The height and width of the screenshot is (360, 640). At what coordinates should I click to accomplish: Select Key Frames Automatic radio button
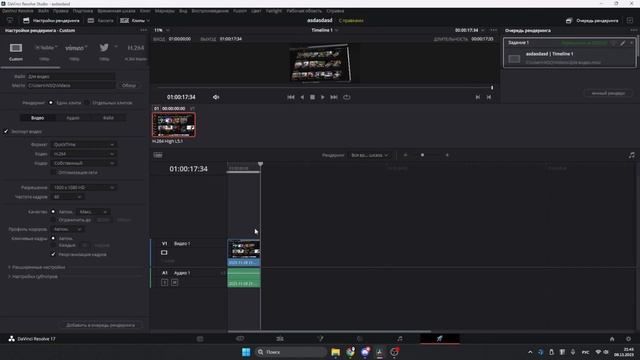53,238
